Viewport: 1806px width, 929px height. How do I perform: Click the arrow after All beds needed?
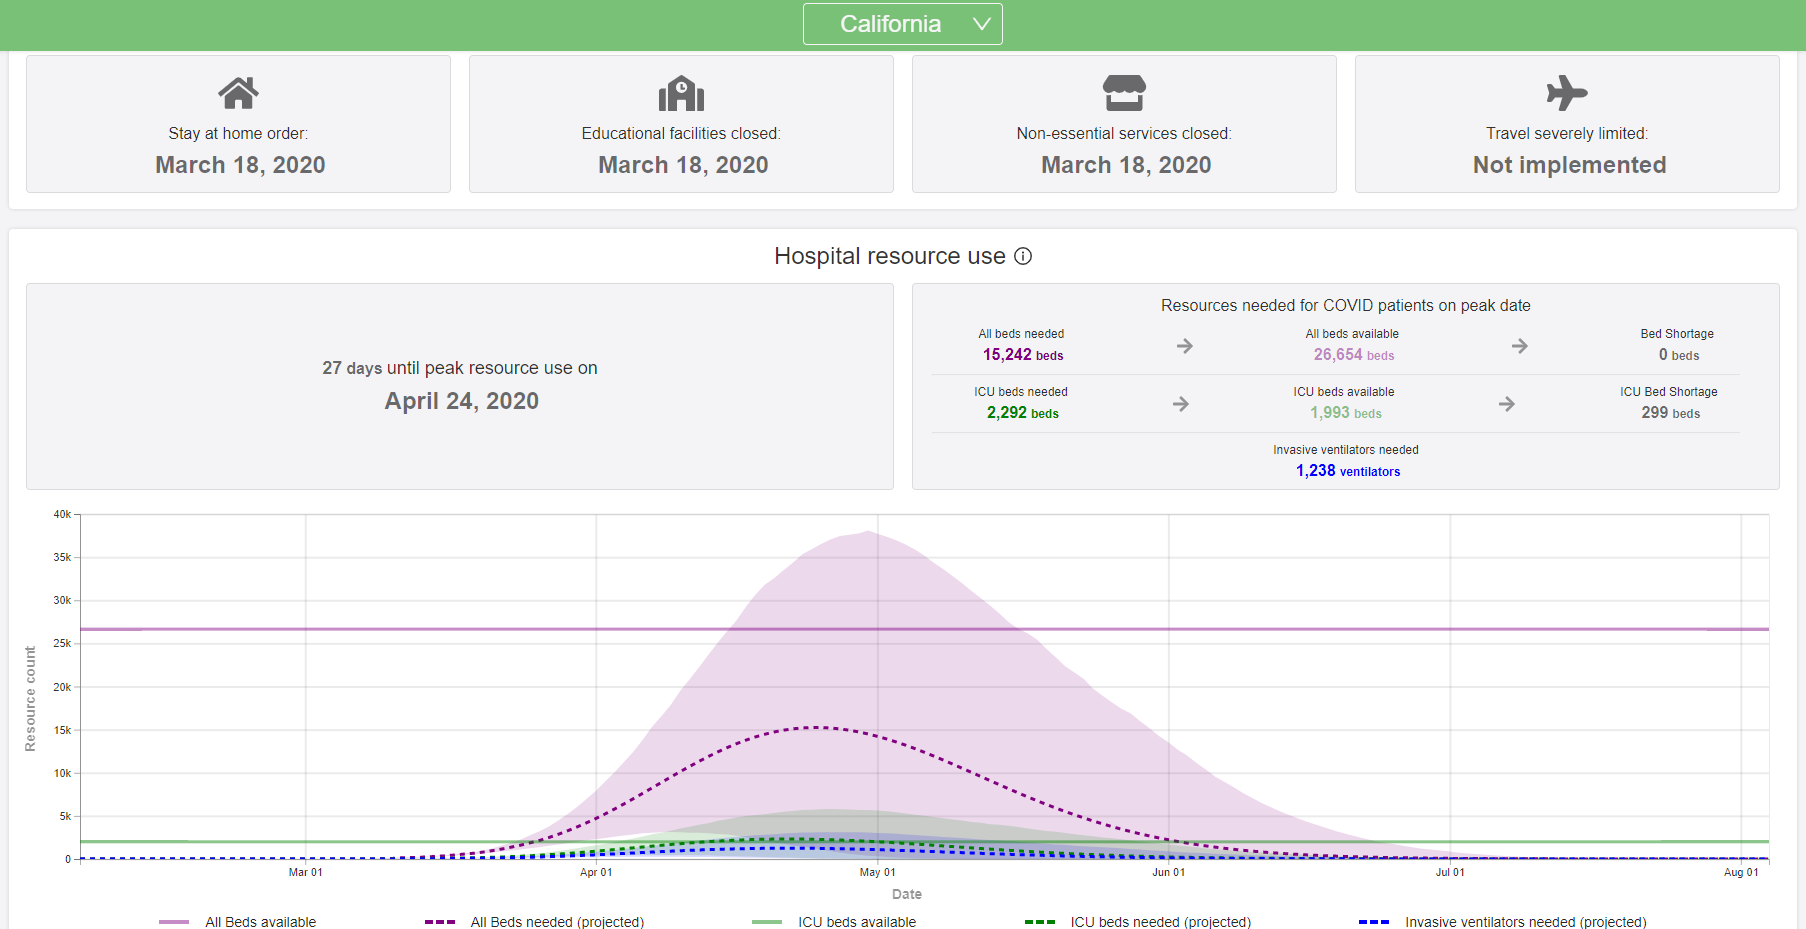click(1185, 346)
